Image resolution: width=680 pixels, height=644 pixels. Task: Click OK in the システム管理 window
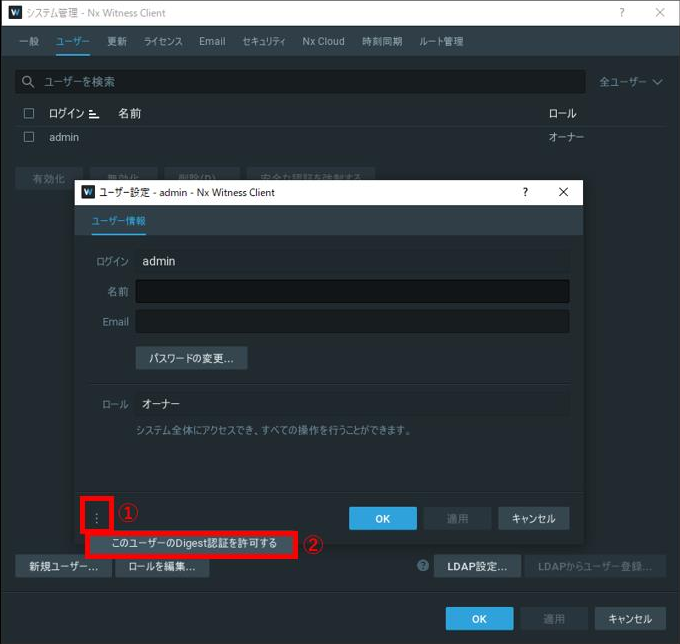479,619
